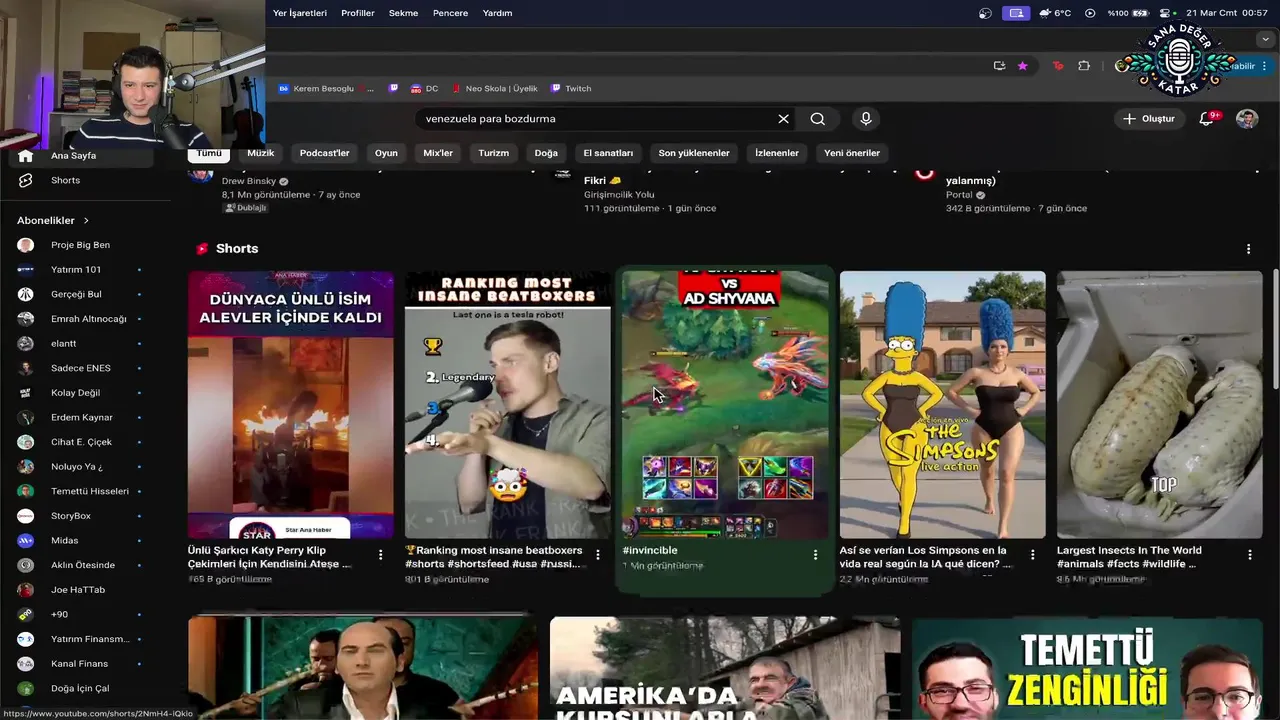Open the Twitch bookmark

click(x=571, y=89)
